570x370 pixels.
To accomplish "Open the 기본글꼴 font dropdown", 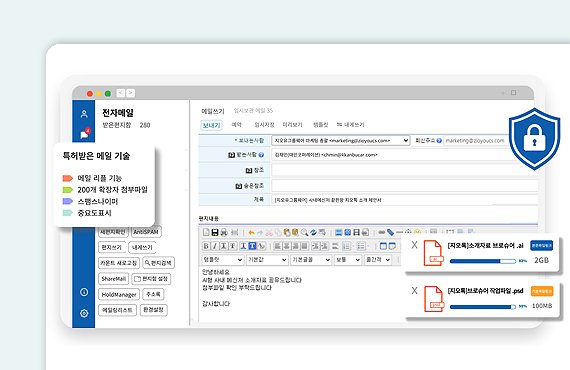I will coord(311,260).
